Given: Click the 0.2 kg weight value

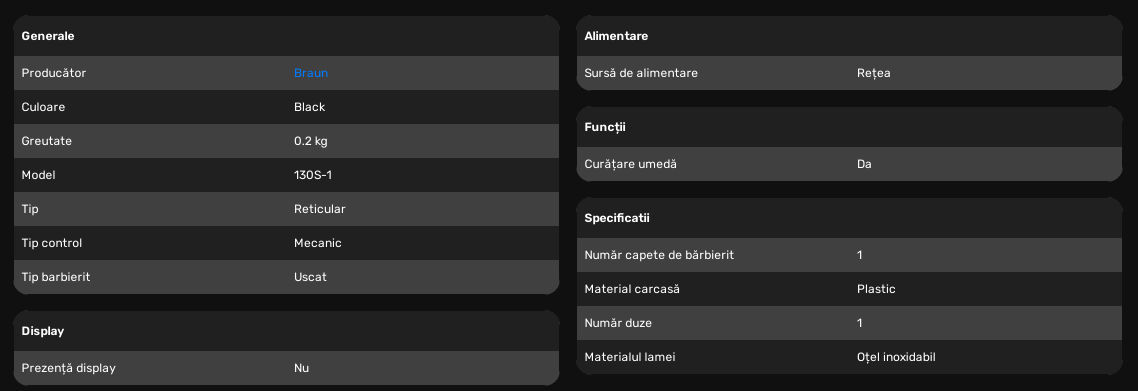Looking at the screenshot, I should pos(311,141).
